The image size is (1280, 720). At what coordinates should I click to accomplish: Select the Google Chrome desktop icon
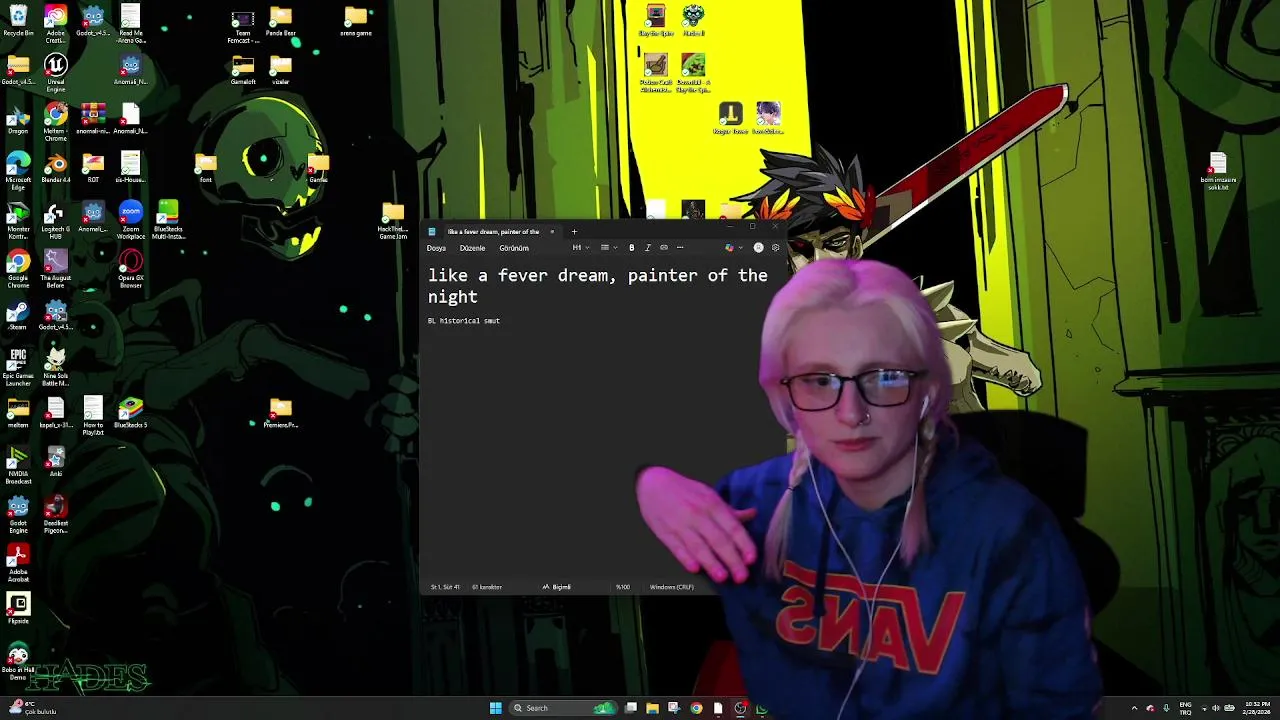tap(18, 270)
